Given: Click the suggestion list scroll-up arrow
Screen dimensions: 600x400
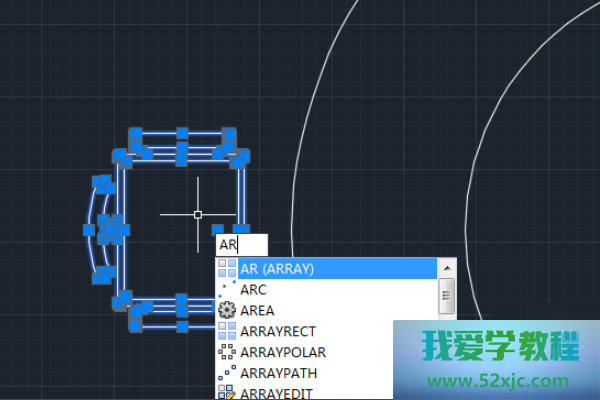Looking at the screenshot, I should click(x=448, y=268).
